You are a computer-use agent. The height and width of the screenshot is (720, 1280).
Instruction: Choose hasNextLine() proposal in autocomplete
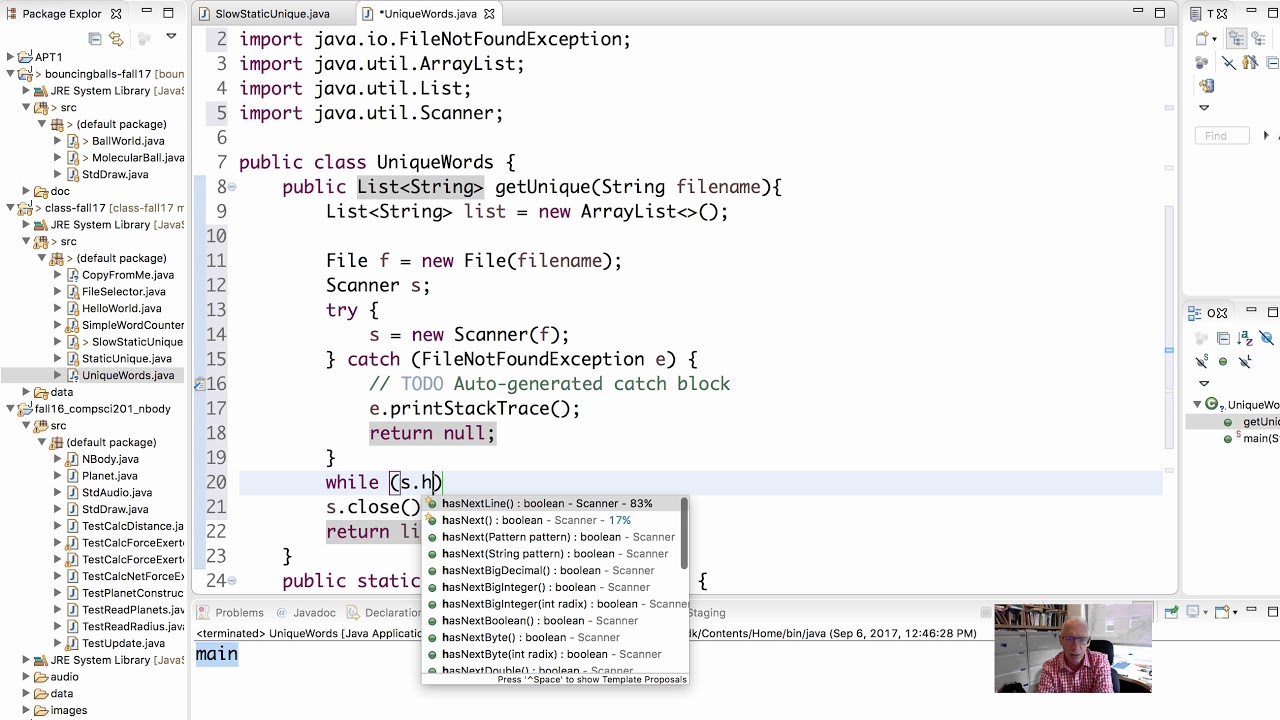point(555,504)
